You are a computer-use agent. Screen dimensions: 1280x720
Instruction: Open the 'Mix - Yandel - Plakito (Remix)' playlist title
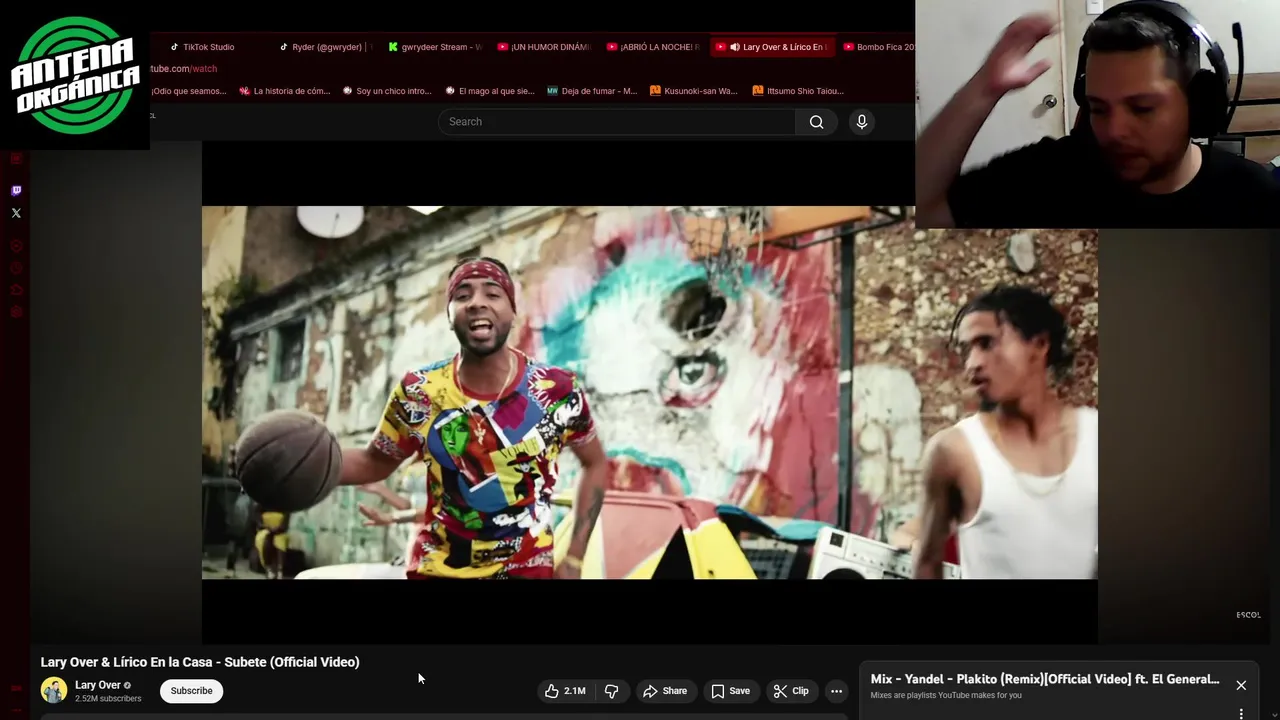coord(1045,679)
